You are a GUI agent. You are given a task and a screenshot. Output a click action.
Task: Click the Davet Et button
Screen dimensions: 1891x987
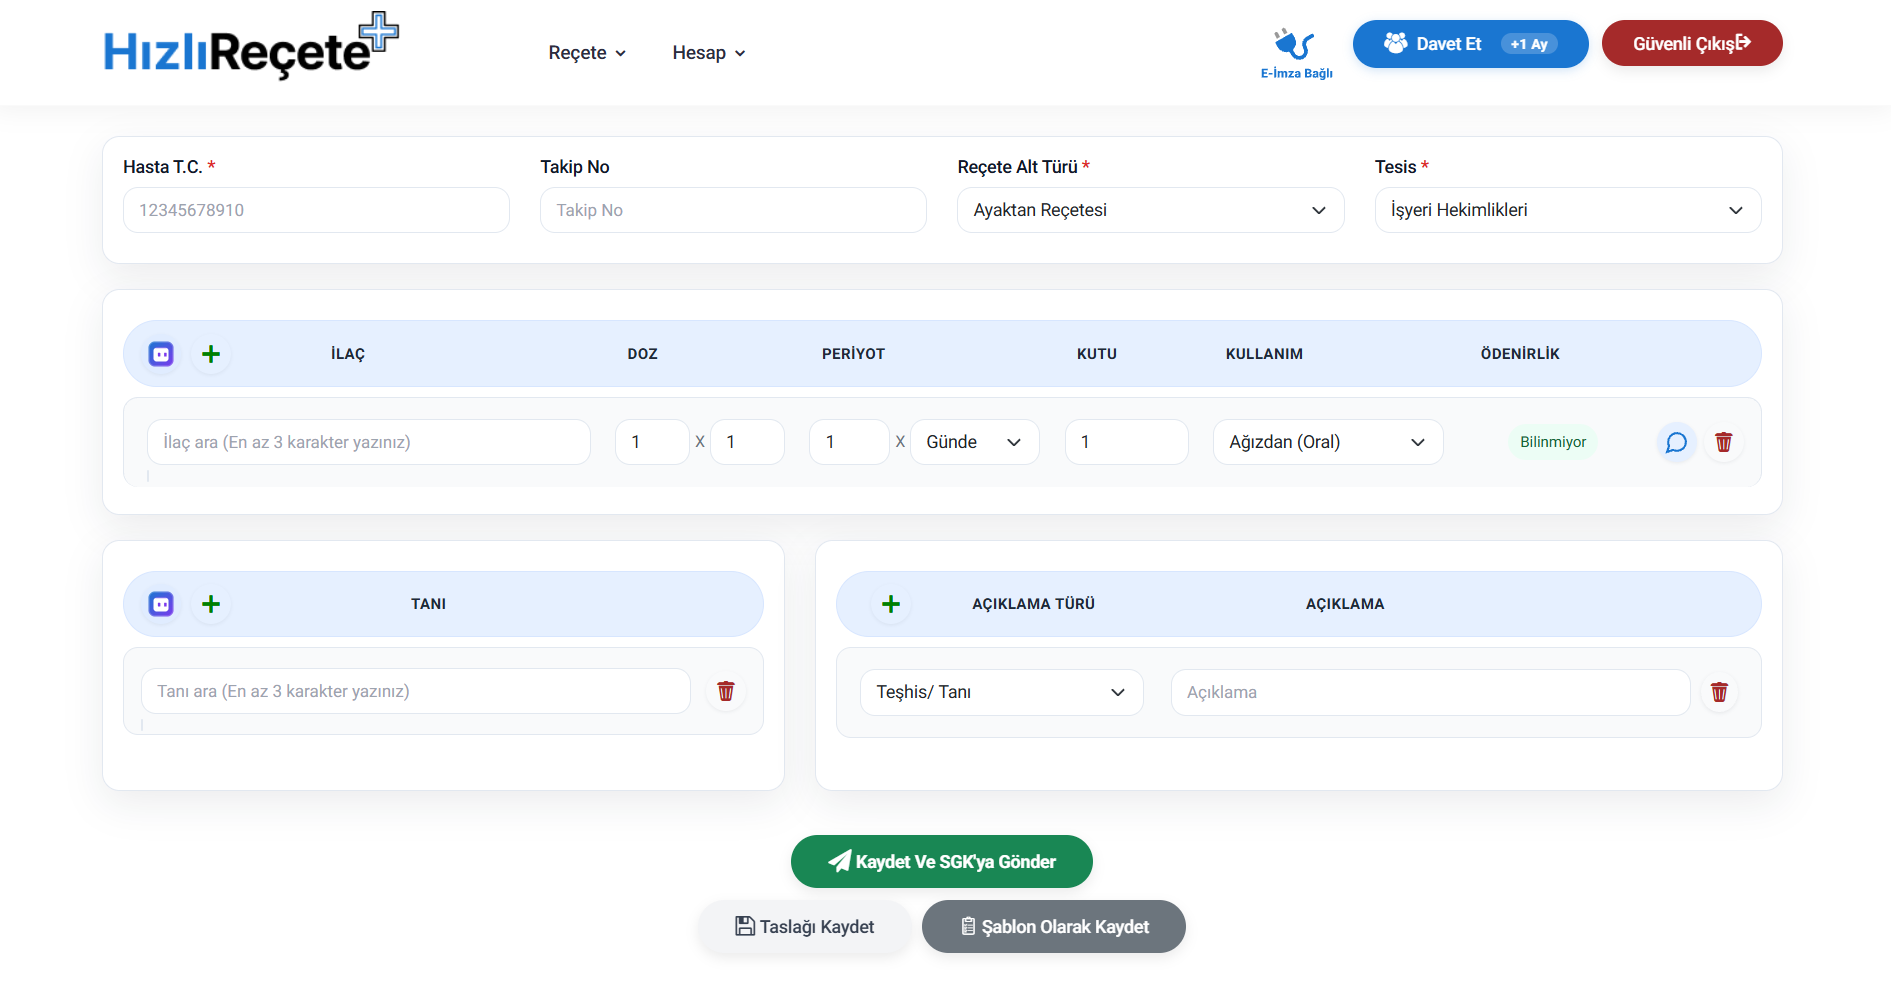[x=1470, y=44]
